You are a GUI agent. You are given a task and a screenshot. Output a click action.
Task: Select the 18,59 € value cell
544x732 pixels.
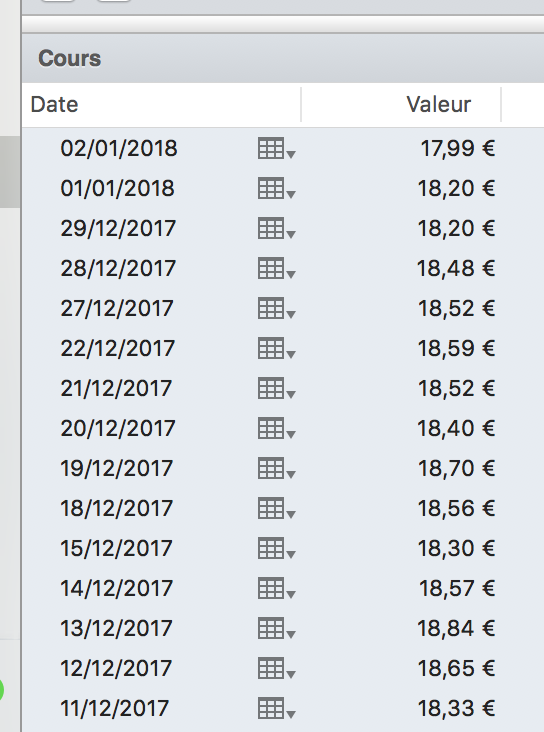pos(456,348)
